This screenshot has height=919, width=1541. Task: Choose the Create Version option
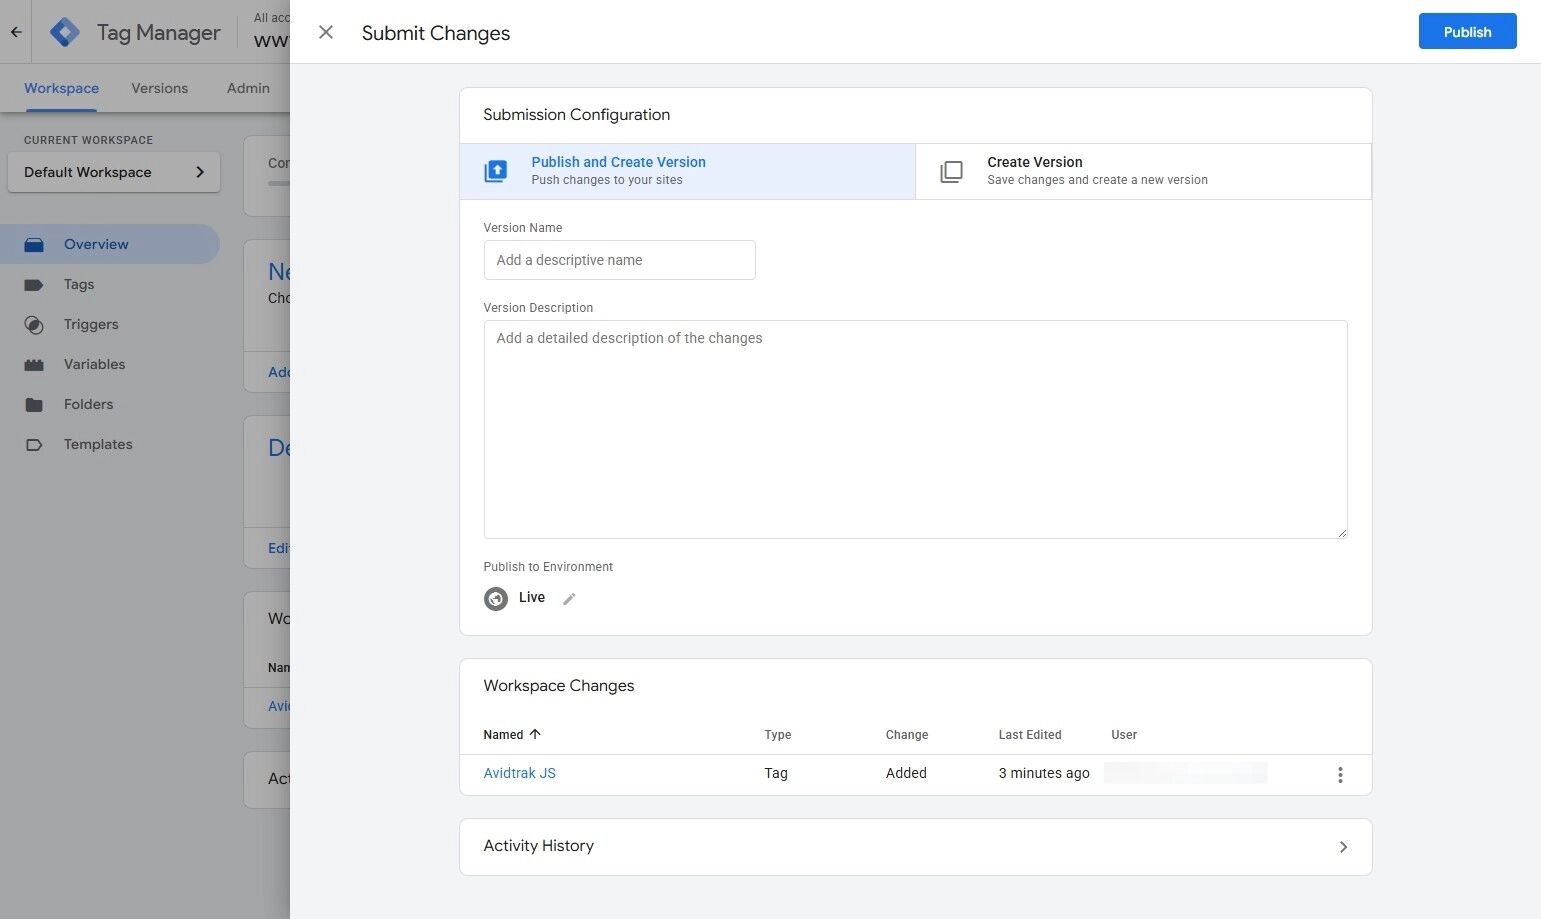click(1034, 170)
